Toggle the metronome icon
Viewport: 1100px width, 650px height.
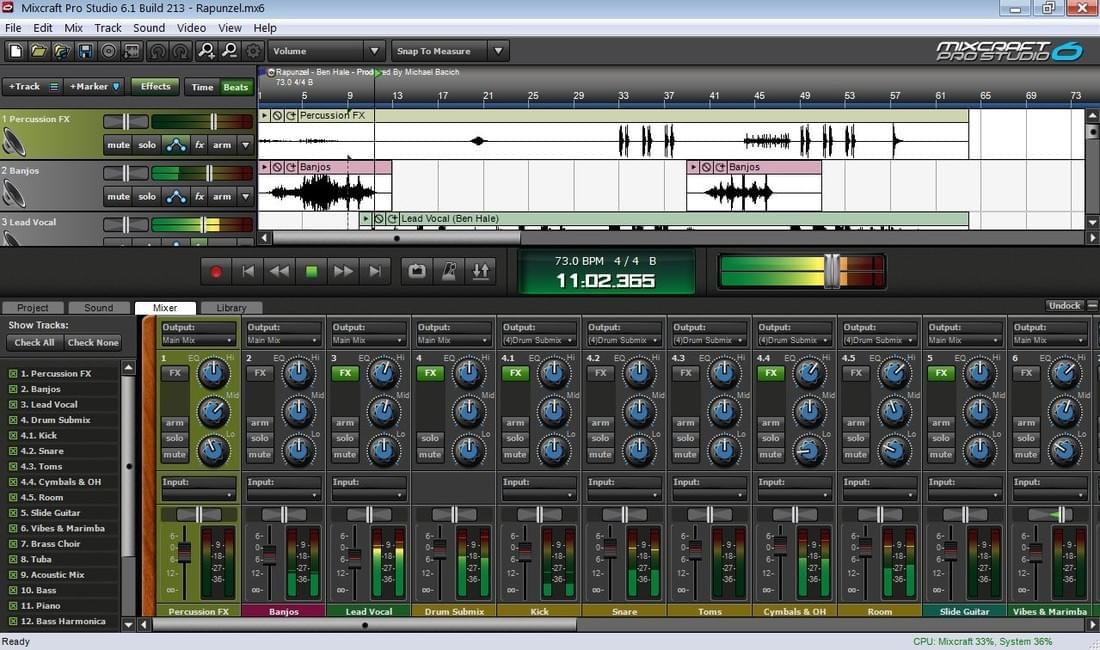(x=449, y=271)
